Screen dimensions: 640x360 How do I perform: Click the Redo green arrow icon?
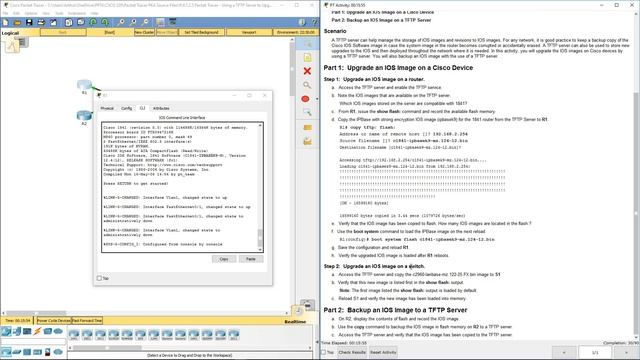click(105, 22)
